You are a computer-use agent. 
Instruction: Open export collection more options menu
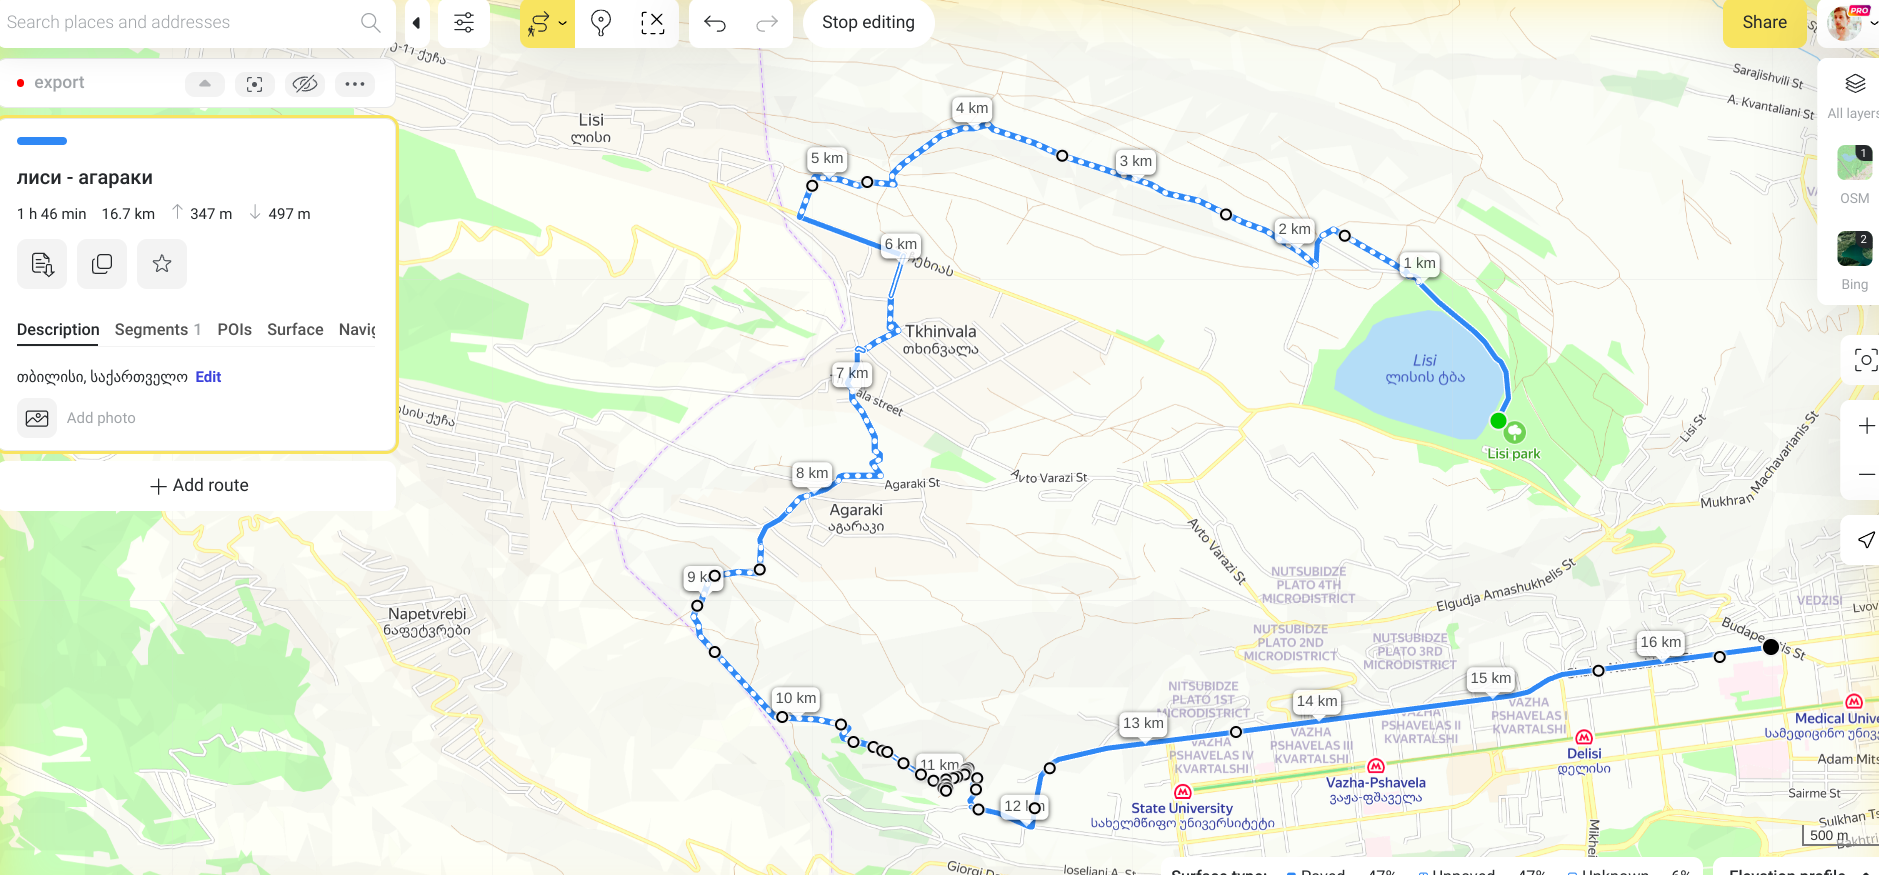point(355,84)
